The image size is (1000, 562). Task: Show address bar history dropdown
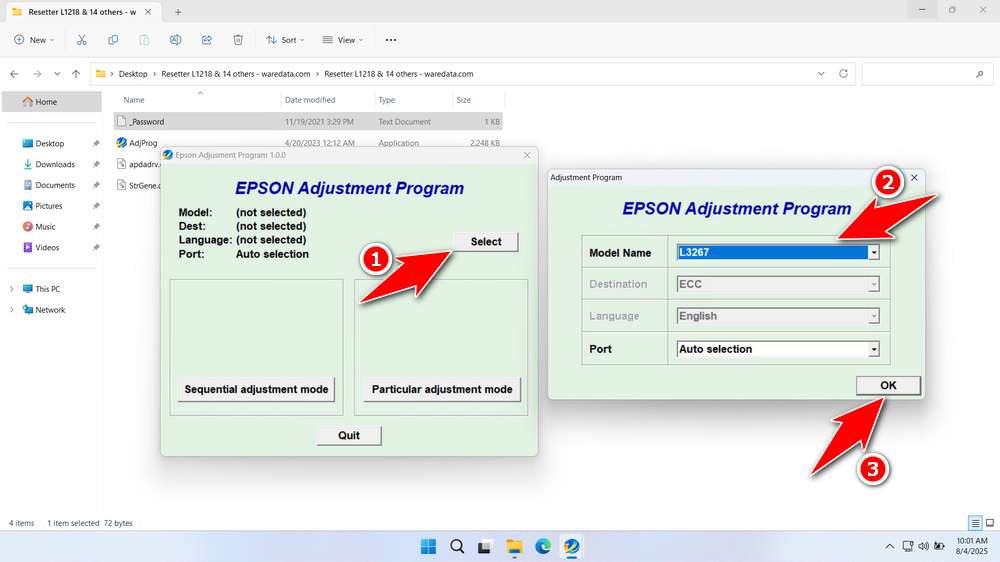click(821, 74)
